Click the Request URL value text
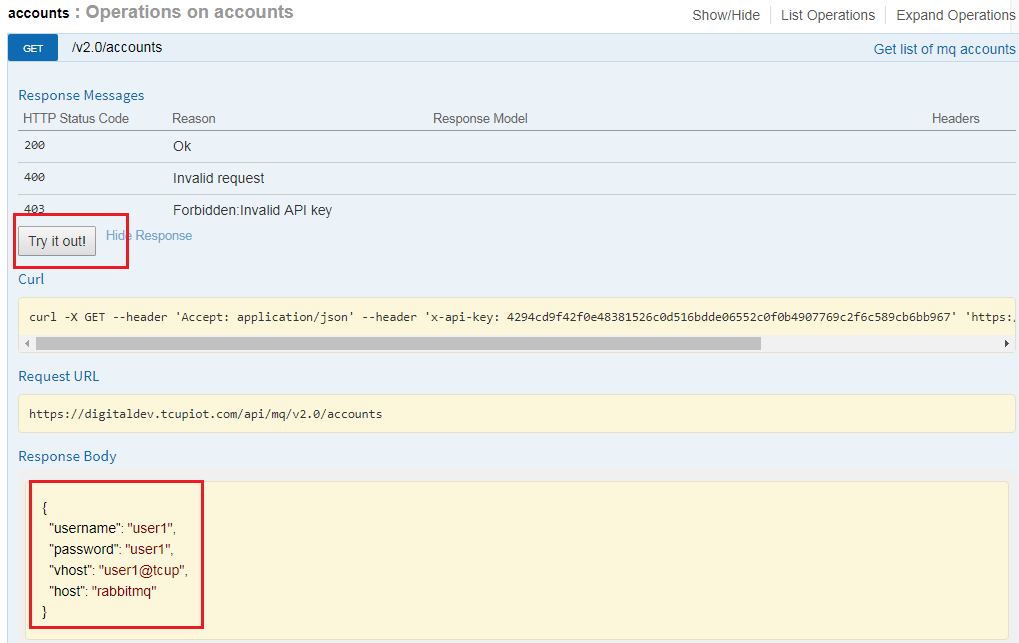 click(x=205, y=414)
